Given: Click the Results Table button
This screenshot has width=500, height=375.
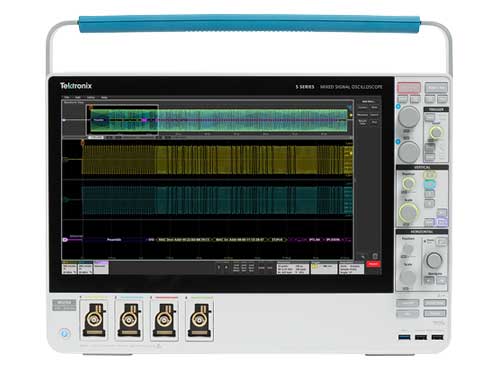Looking at the screenshot, I should pyautogui.click(x=363, y=122).
